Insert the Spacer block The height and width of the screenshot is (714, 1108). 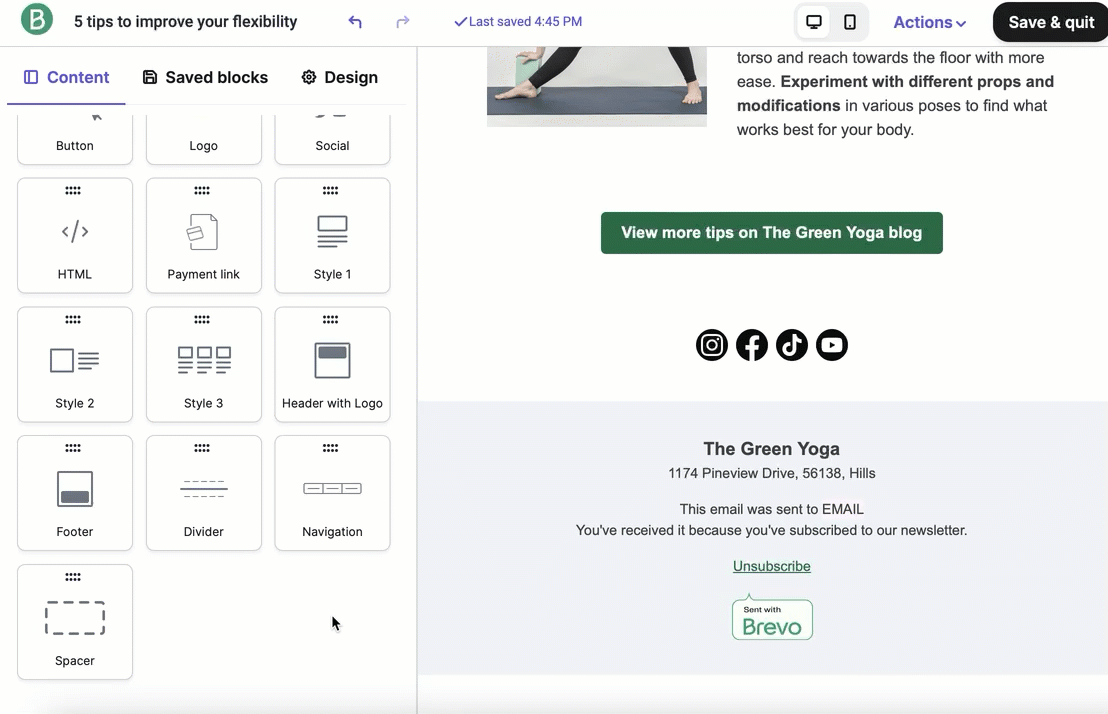(x=74, y=622)
